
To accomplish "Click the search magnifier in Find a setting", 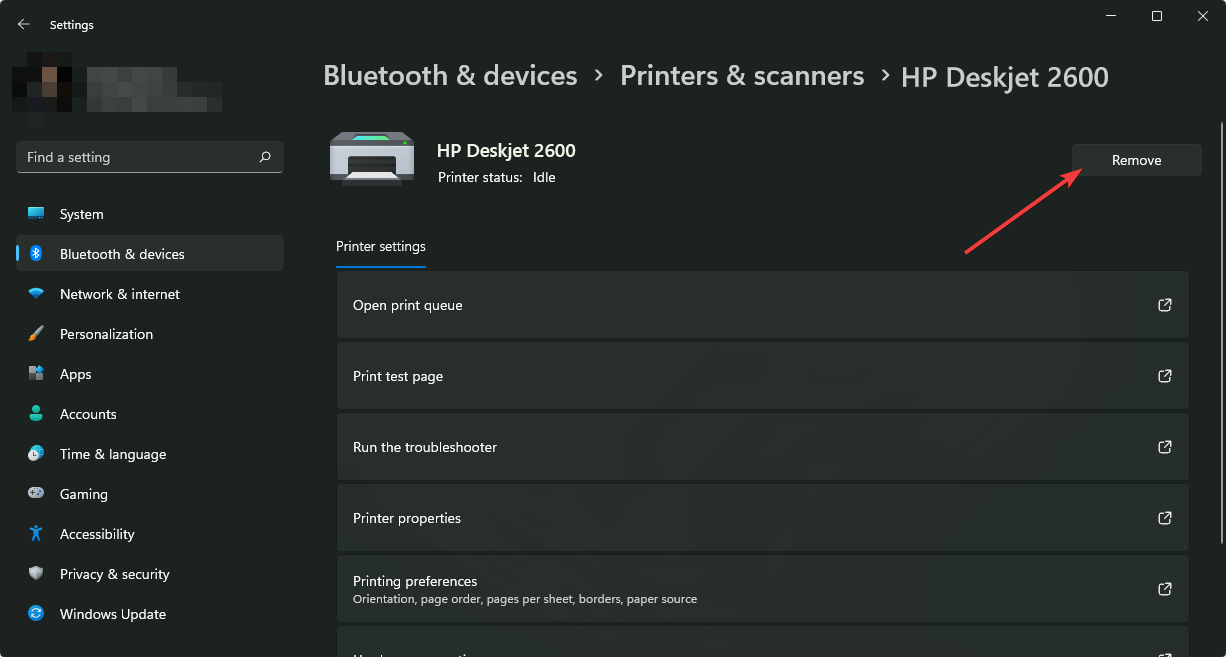I will coord(265,157).
